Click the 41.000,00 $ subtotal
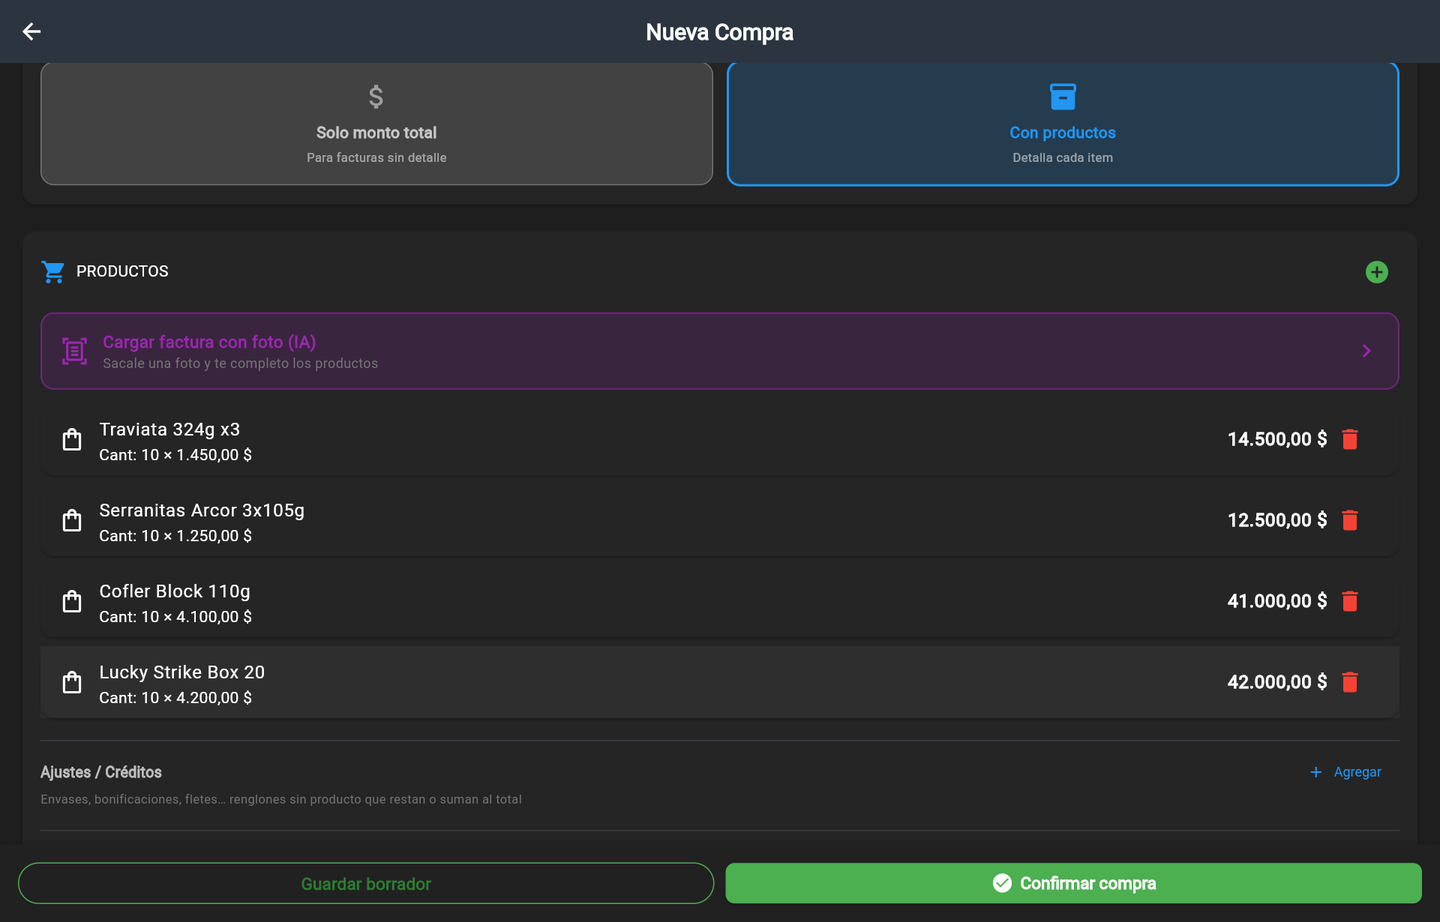This screenshot has height=922, width=1440. (1277, 601)
